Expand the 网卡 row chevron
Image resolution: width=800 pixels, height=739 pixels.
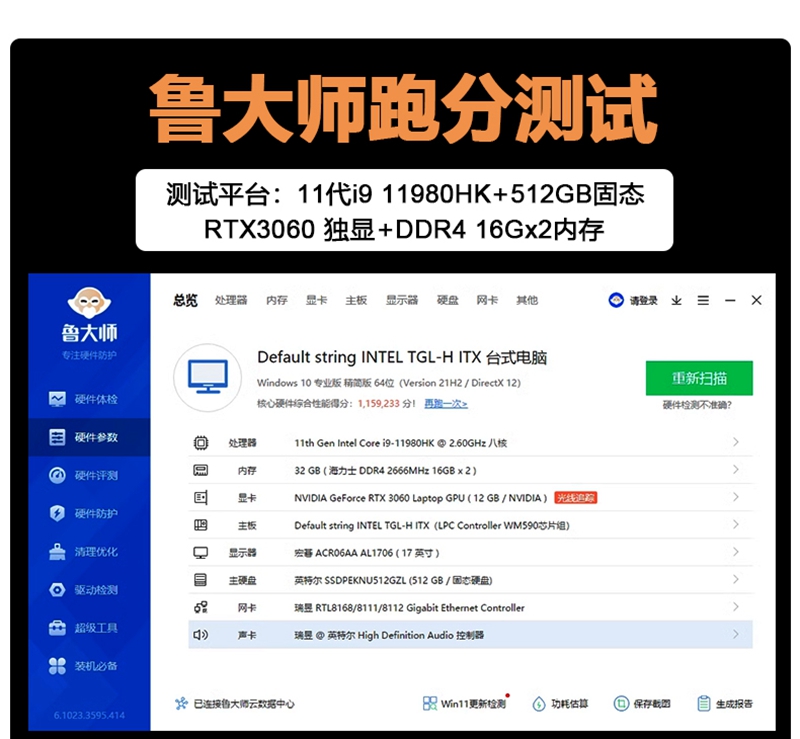pyautogui.click(x=736, y=606)
